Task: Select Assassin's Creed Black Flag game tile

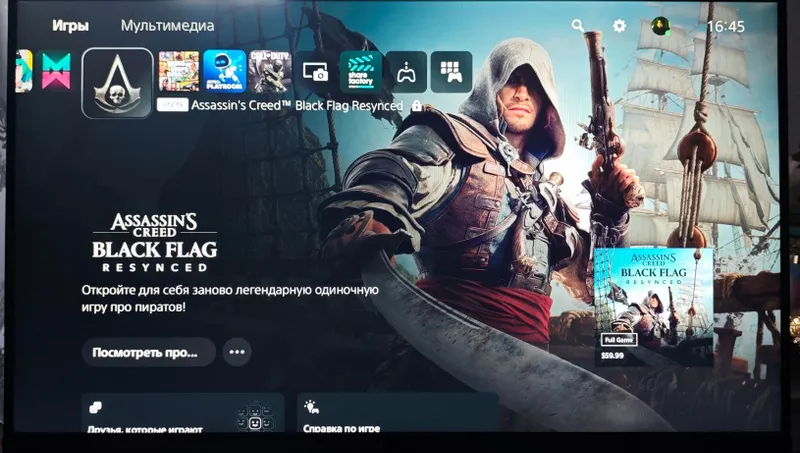Action: (x=117, y=83)
